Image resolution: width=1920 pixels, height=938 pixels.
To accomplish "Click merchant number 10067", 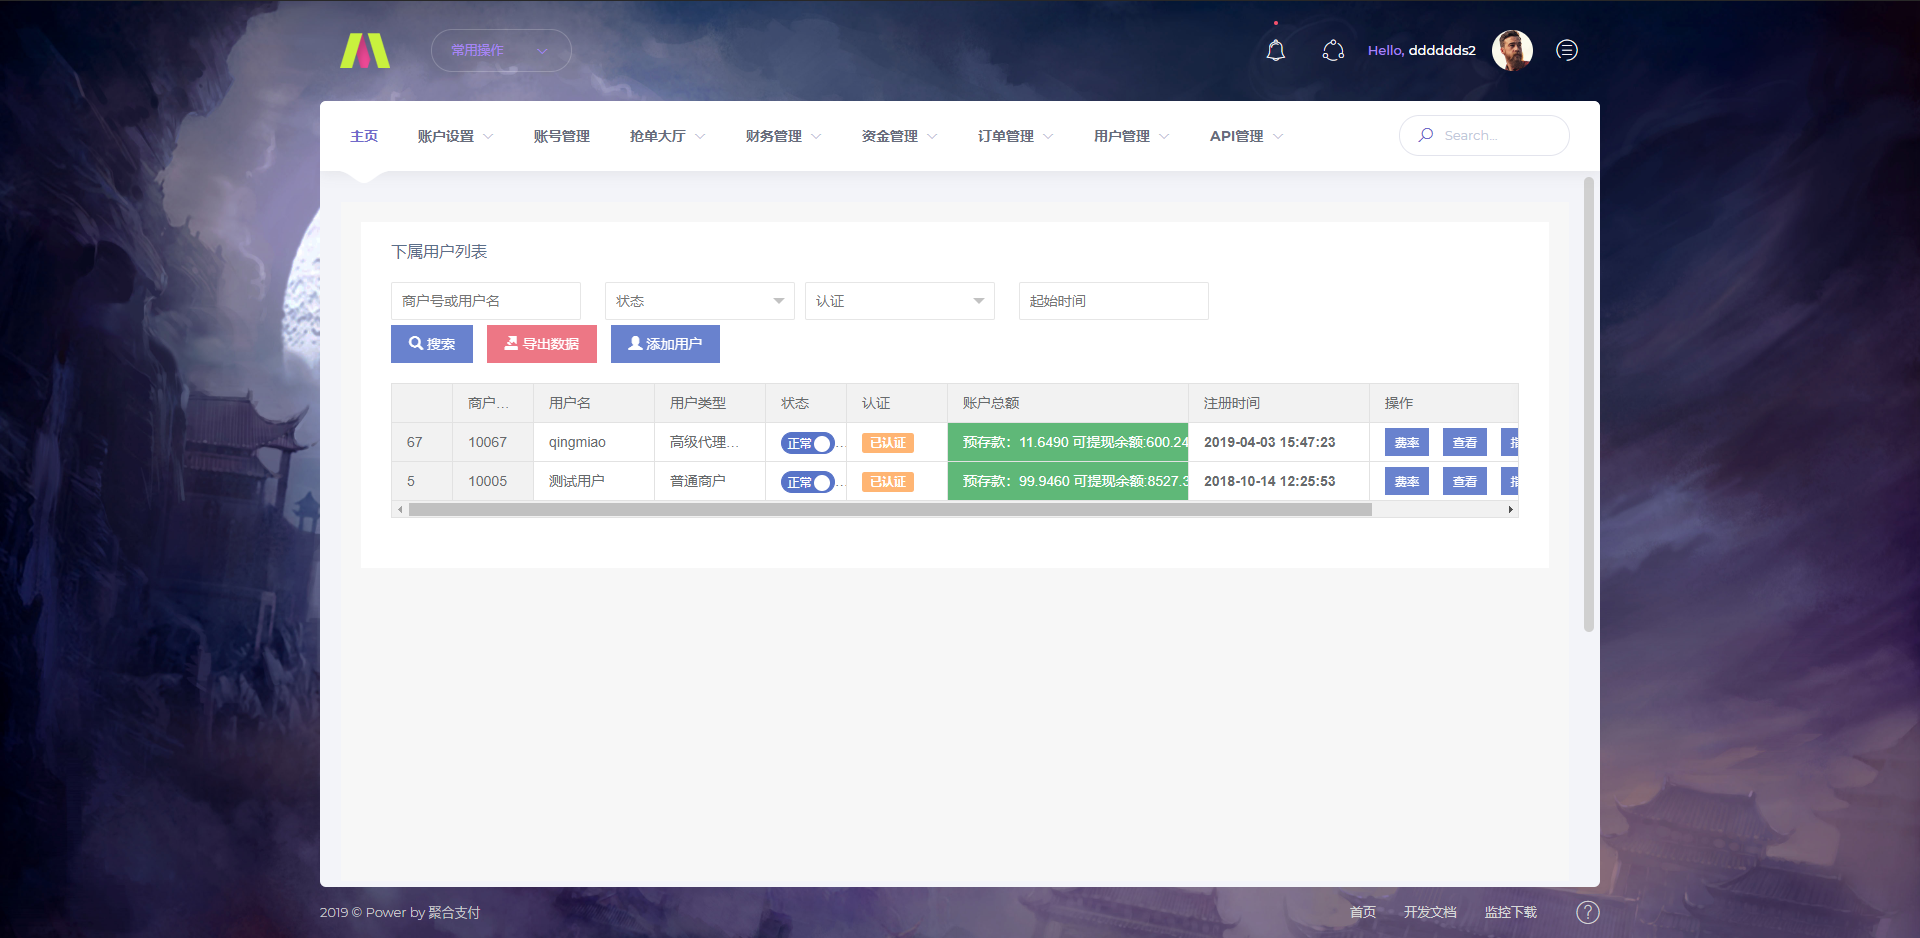I will tap(488, 442).
